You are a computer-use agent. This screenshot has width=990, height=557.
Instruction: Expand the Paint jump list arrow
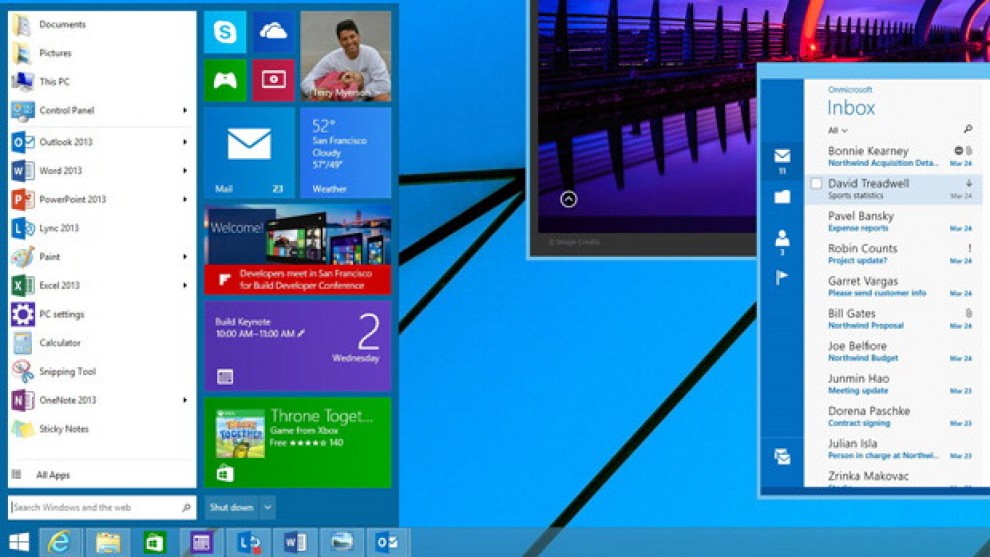tap(185, 257)
